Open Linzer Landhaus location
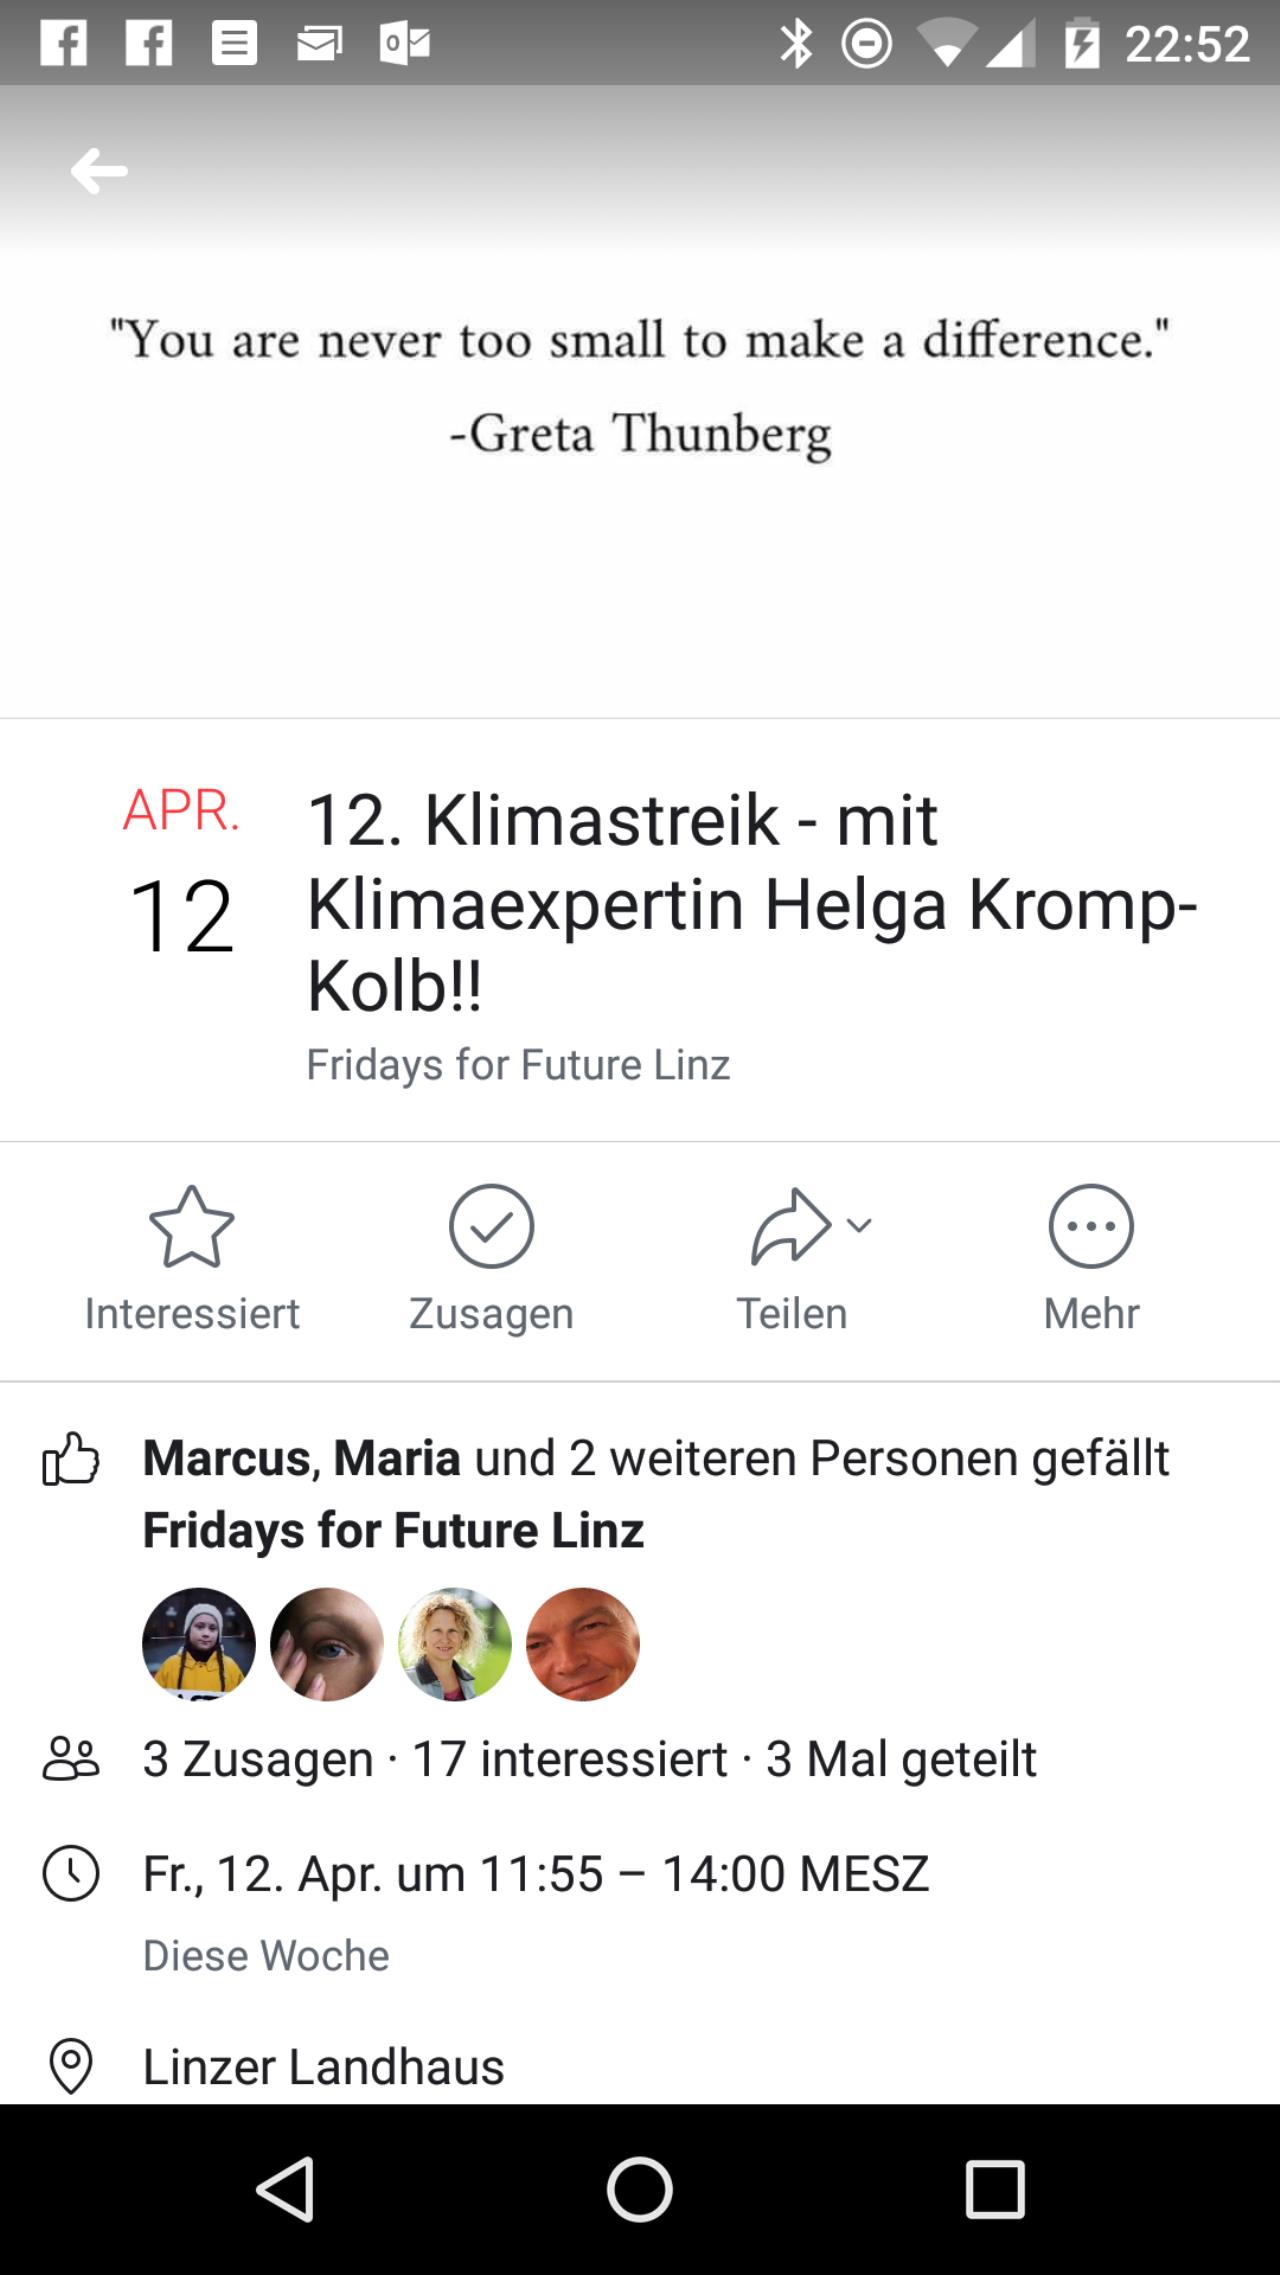The width and height of the screenshot is (1280, 2275). (323, 2066)
